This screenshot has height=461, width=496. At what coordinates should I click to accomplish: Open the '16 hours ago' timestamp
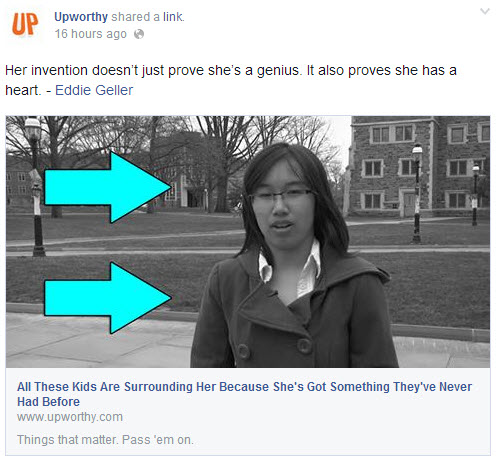[x=91, y=34]
